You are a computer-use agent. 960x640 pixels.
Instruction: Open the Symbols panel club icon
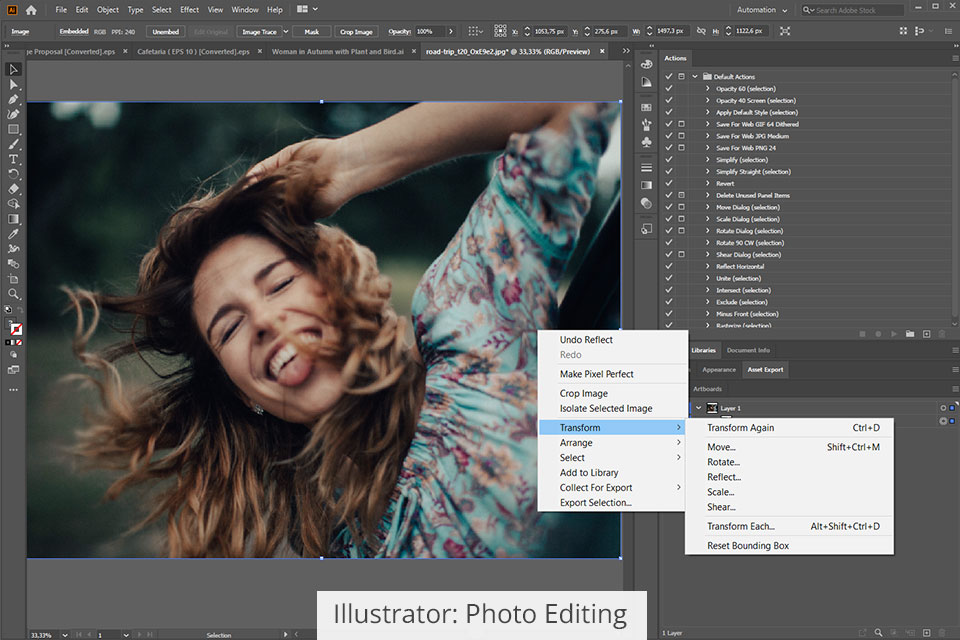pos(647,142)
